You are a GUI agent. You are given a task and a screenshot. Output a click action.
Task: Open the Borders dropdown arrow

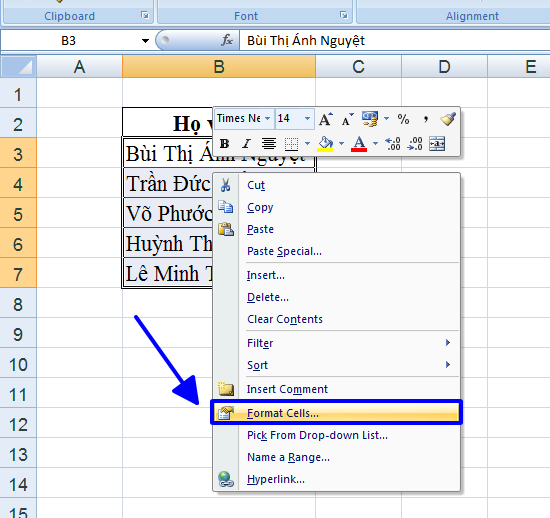tap(307, 143)
